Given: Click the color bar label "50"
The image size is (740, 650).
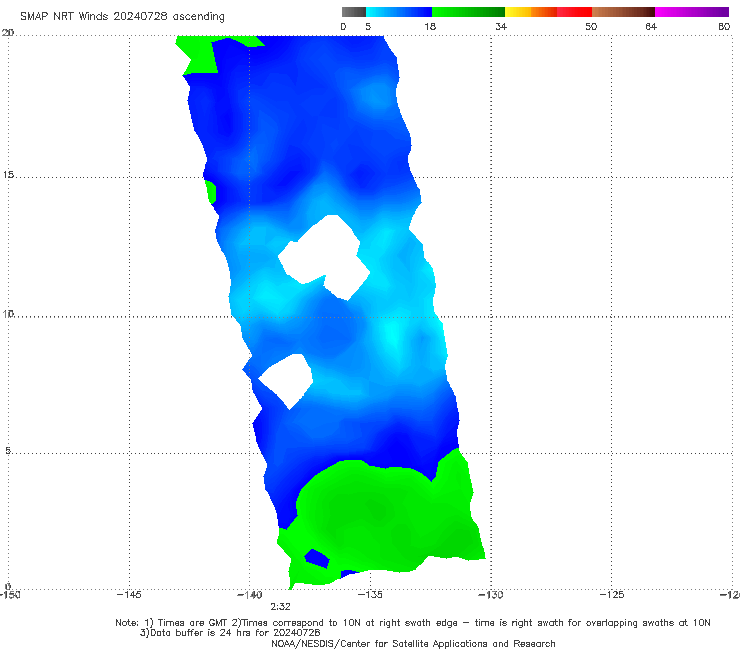Looking at the screenshot, I should [x=591, y=26].
